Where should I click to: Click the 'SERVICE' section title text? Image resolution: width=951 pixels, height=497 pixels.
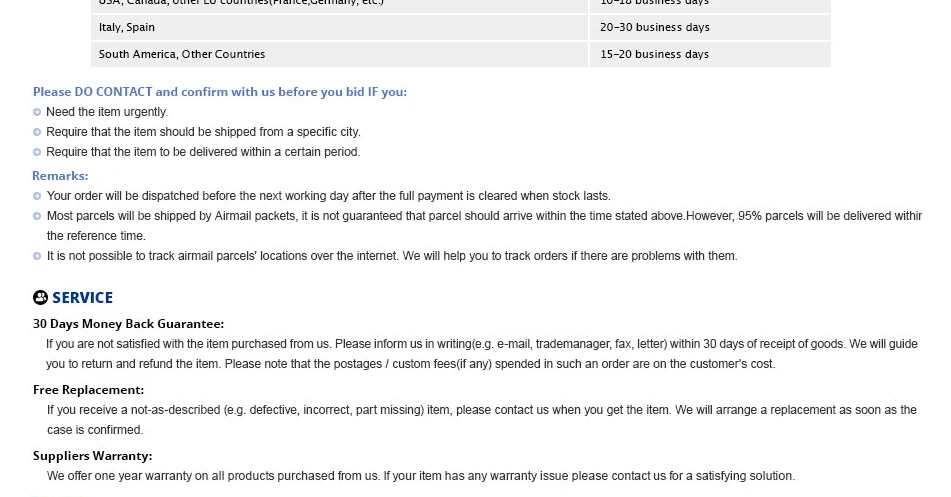pos(82,298)
